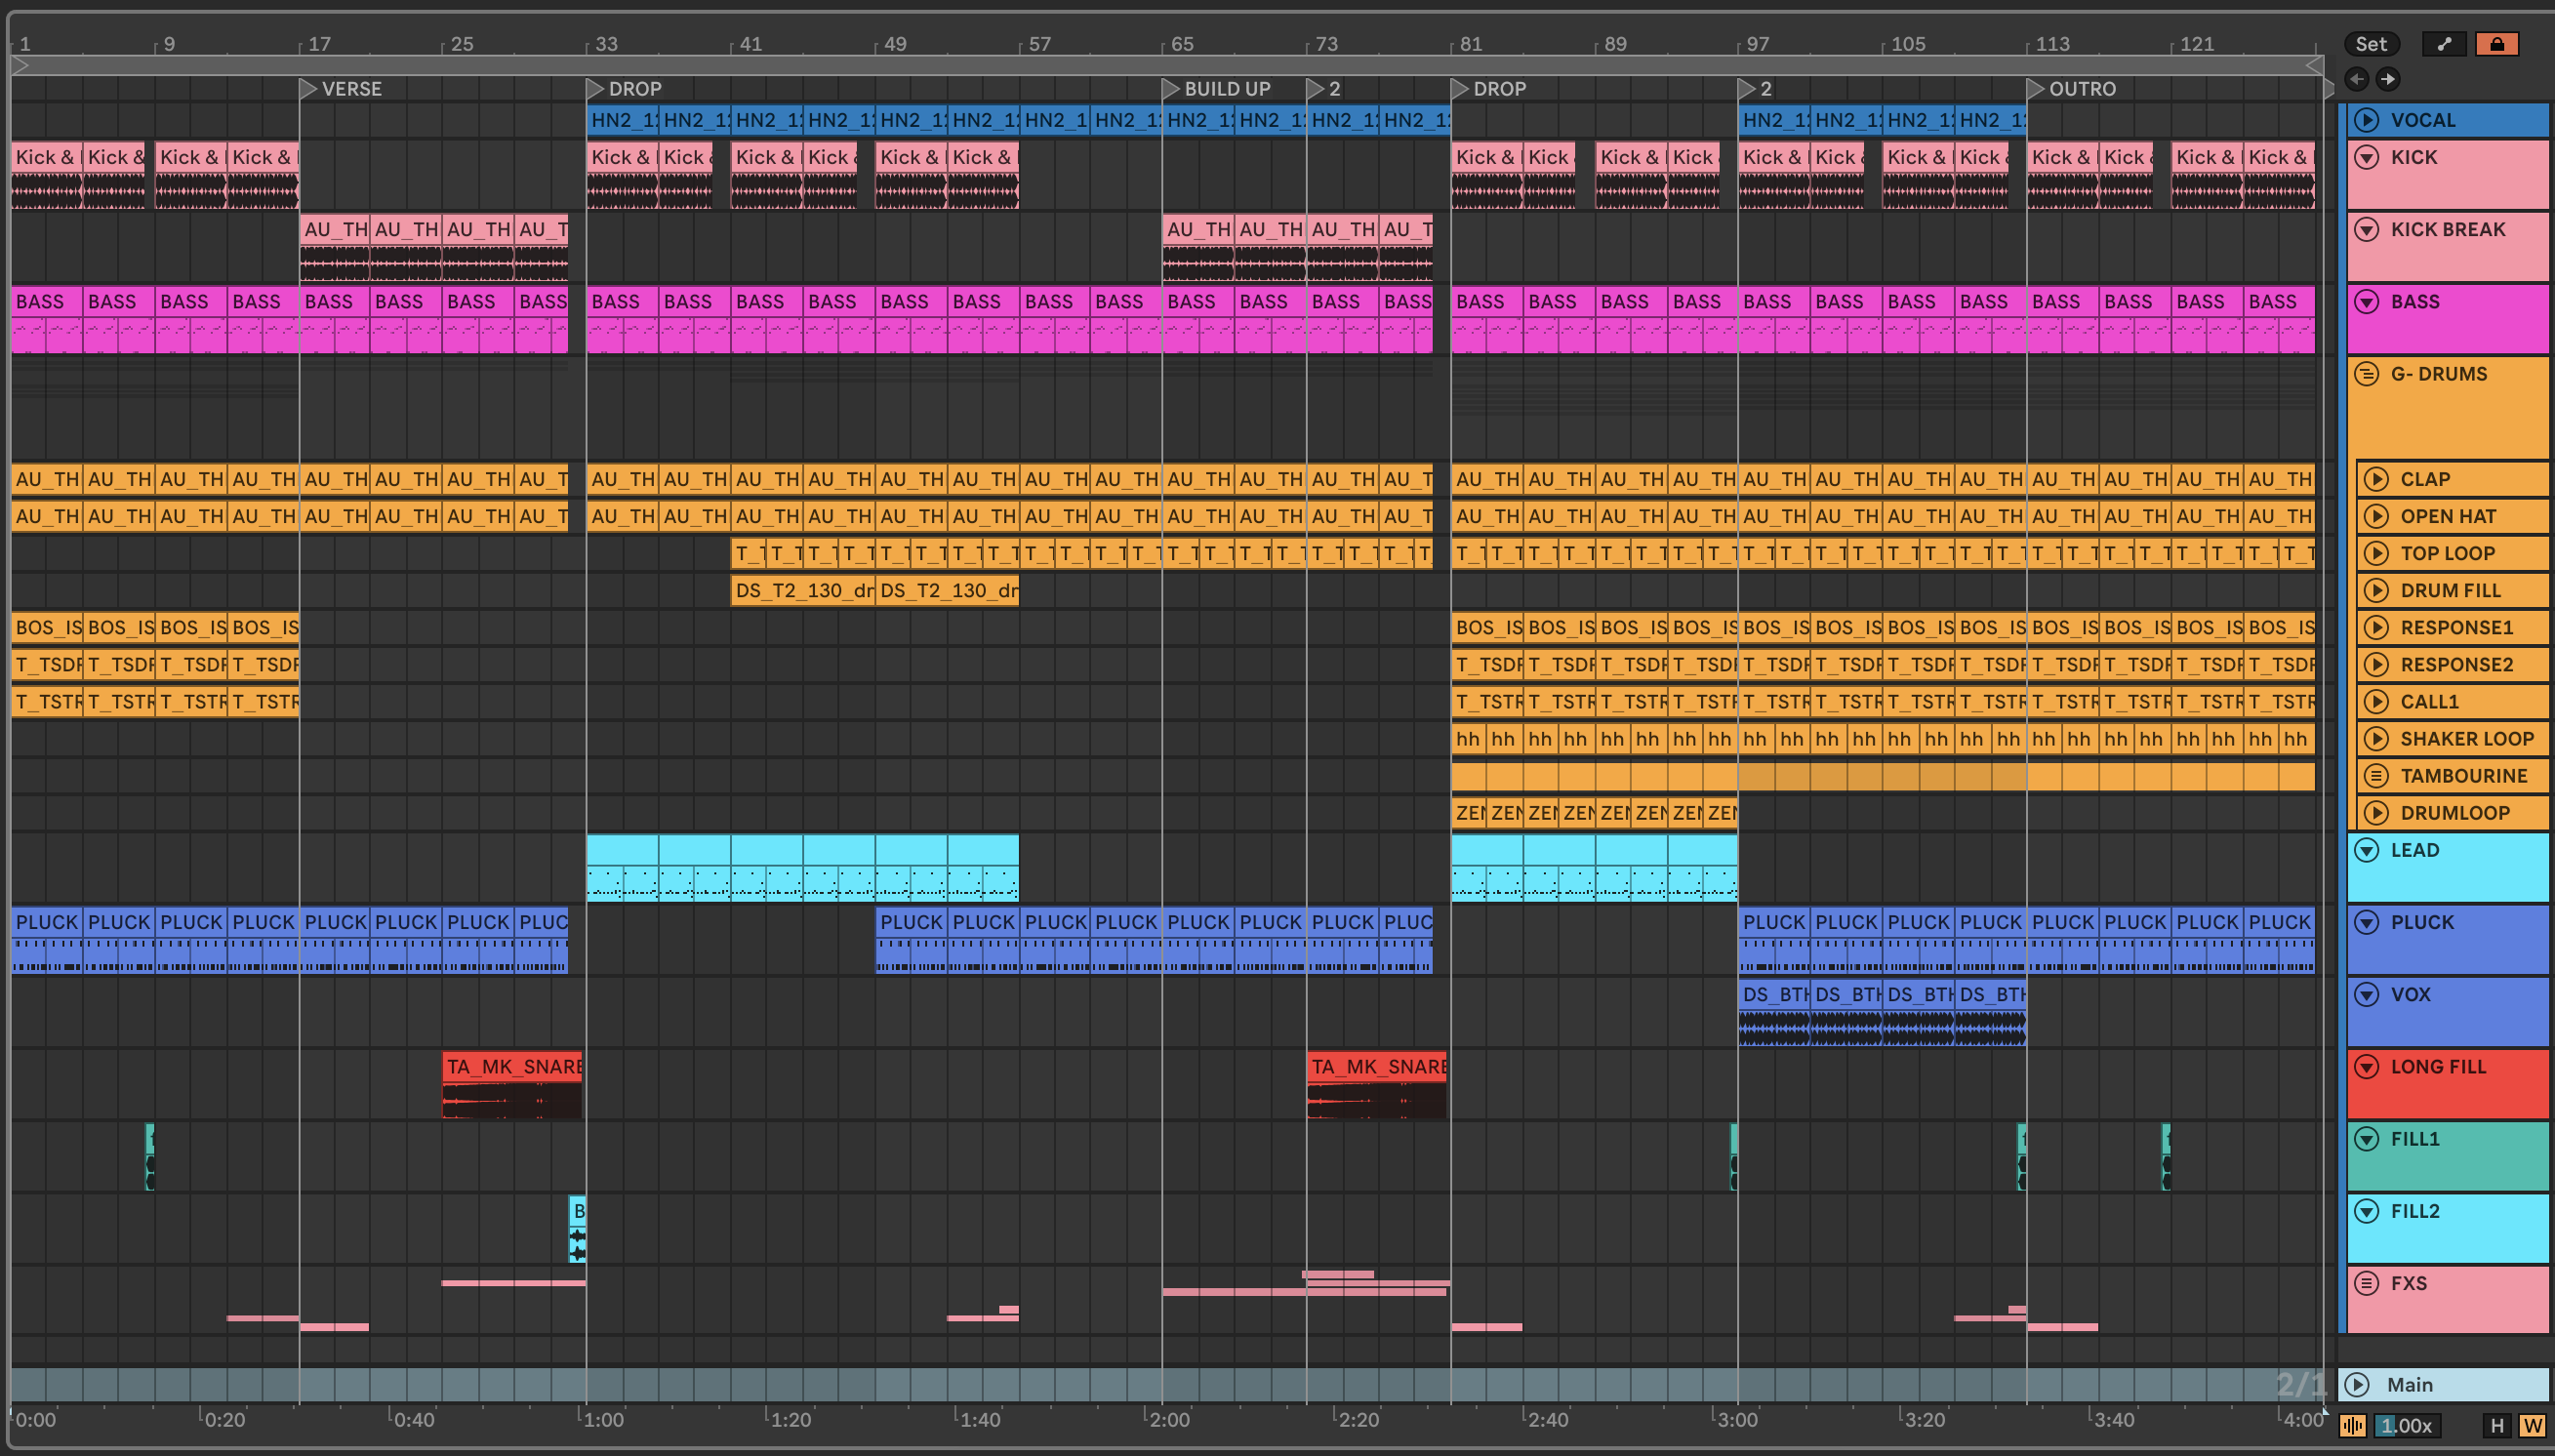This screenshot has width=2555, height=1456.
Task: Toggle the waveform optimize icon button
Action: click(x=2352, y=1426)
